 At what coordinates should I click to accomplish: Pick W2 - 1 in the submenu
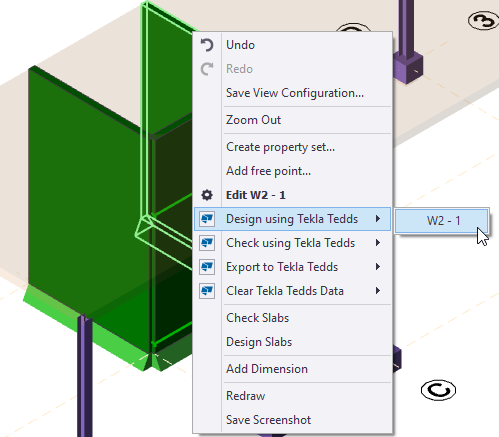(x=442, y=221)
